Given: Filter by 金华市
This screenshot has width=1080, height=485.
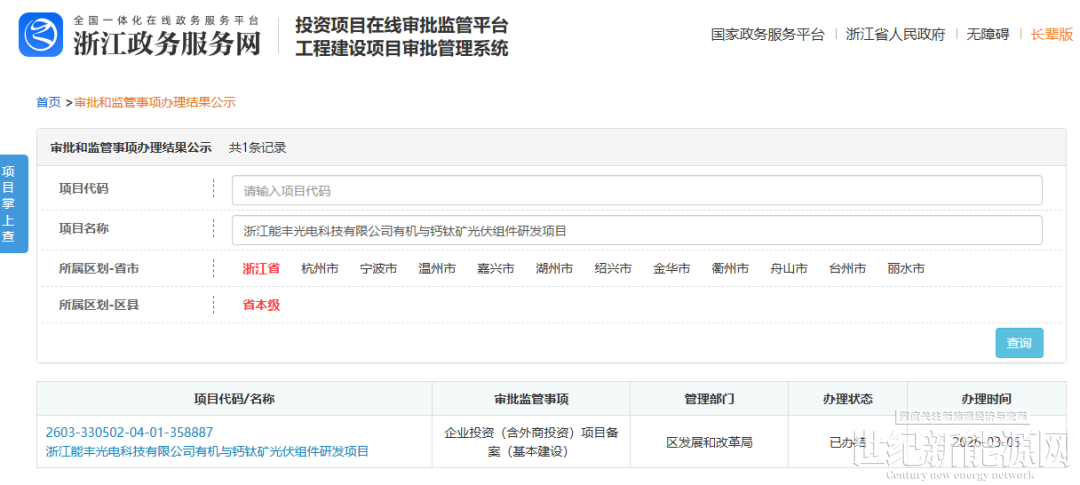Looking at the screenshot, I should 672,268.
